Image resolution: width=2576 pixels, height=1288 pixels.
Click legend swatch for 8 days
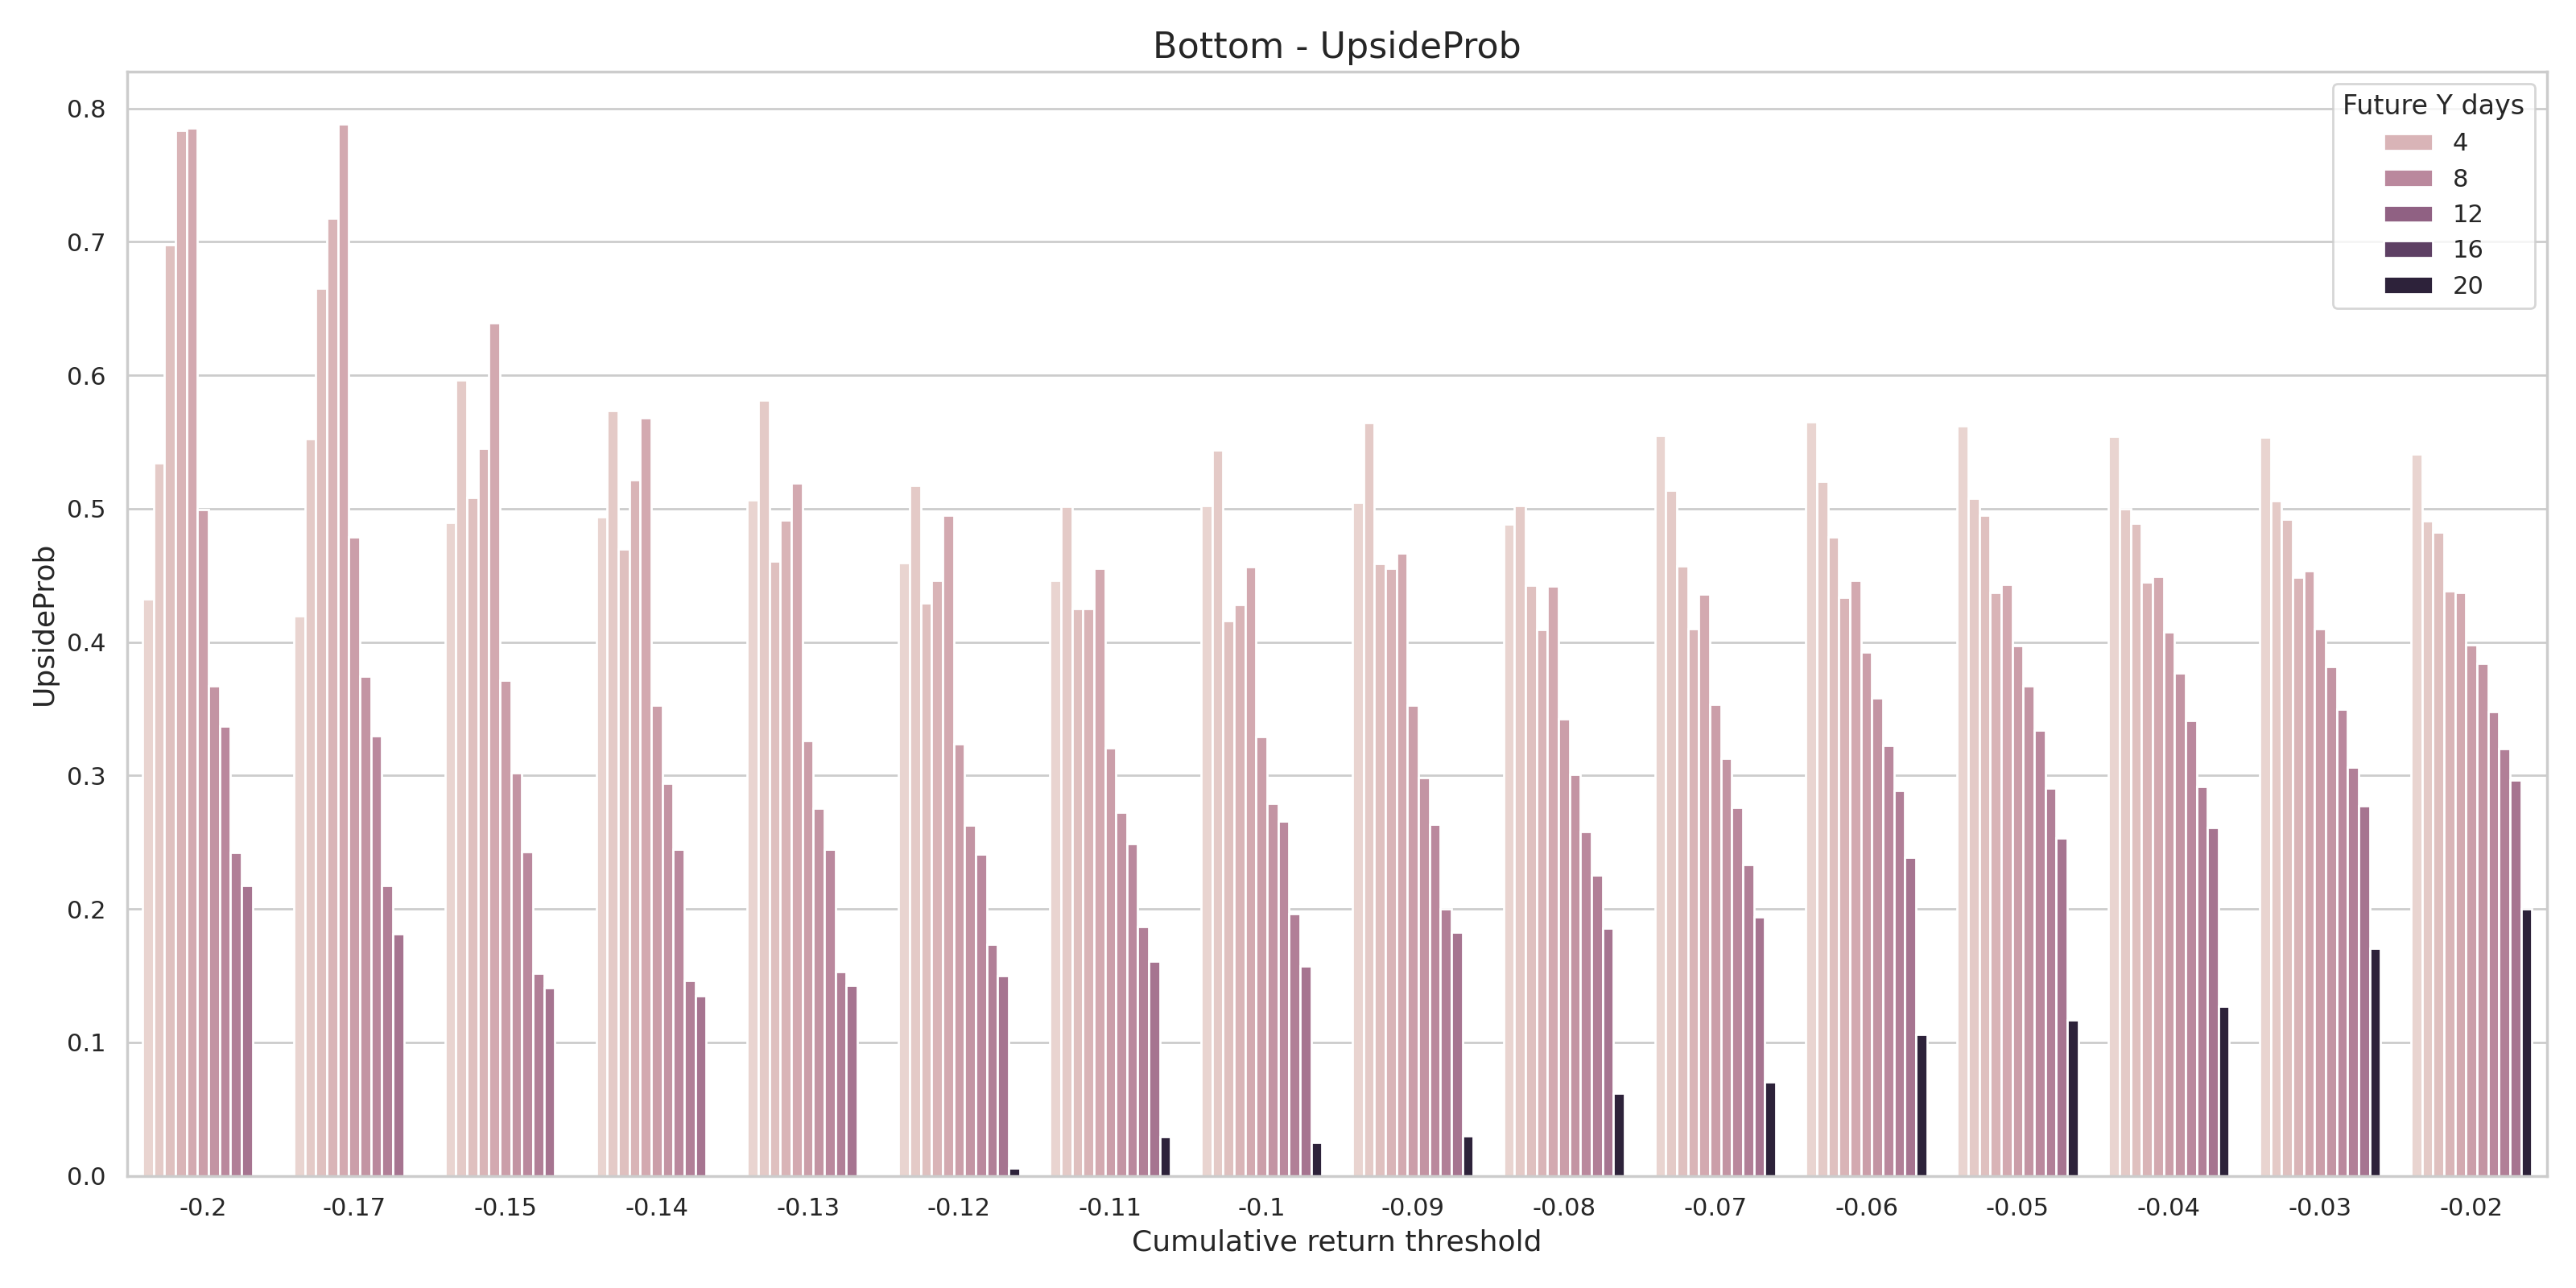tap(2408, 179)
